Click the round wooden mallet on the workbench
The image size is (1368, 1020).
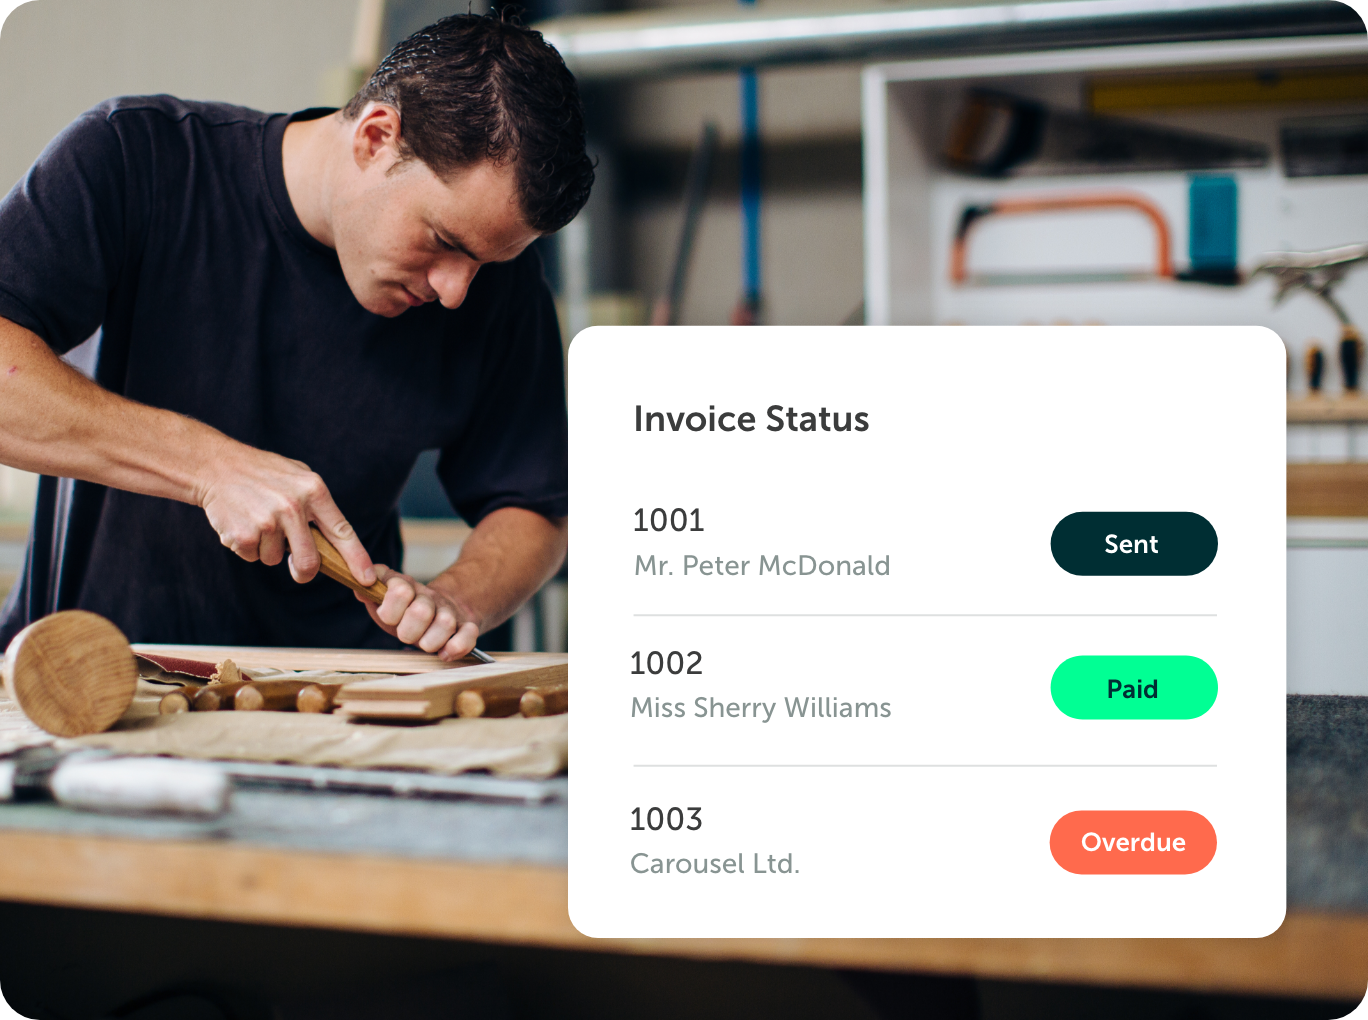[x=70, y=673]
